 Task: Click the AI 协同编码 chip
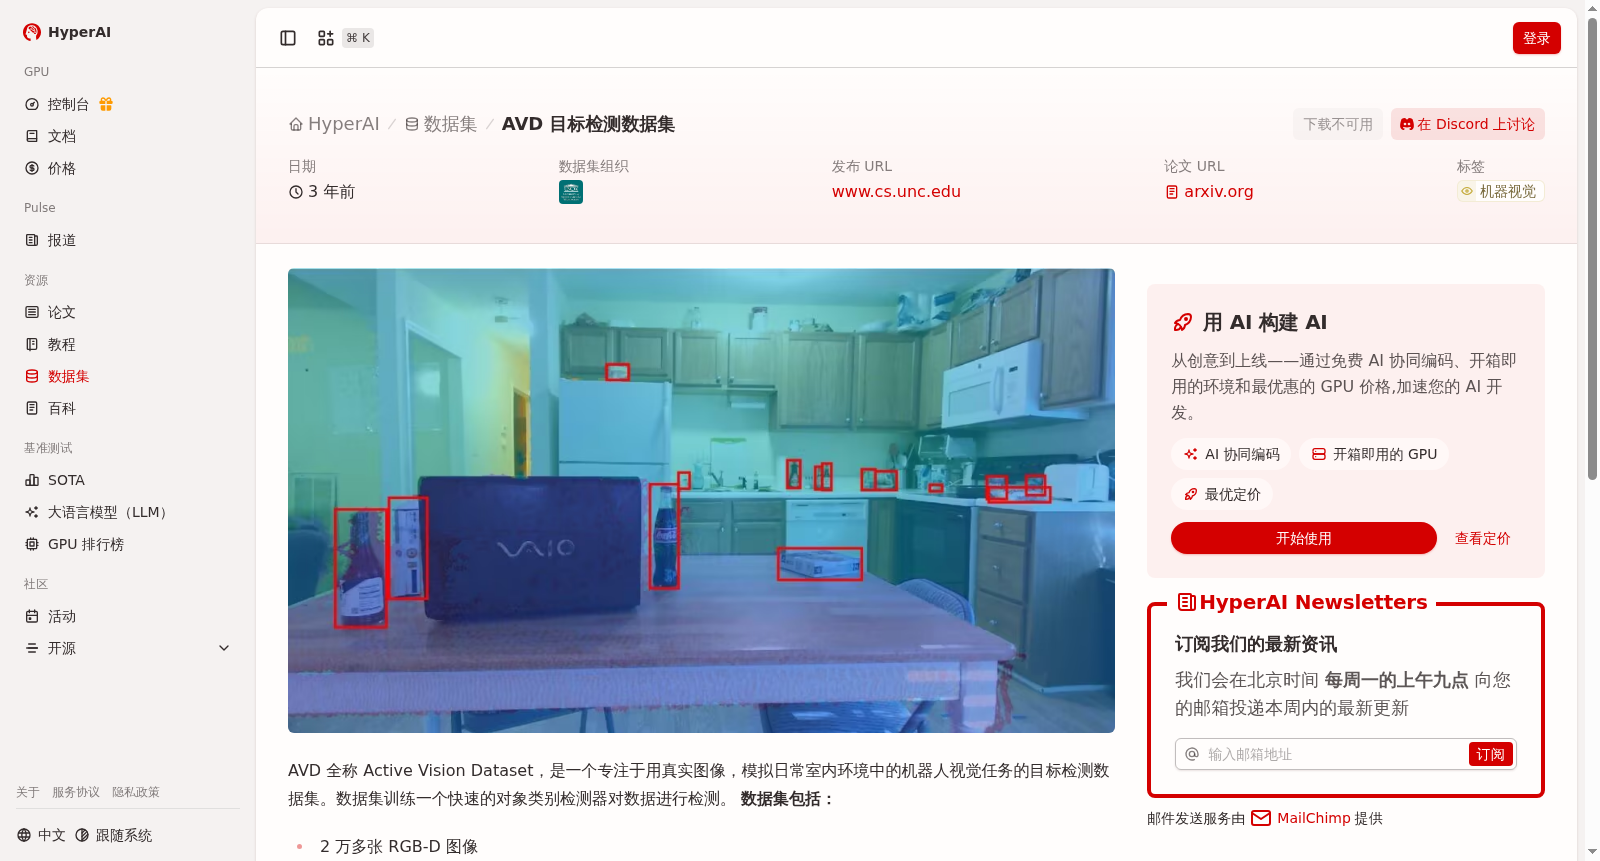tap(1231, 454)
